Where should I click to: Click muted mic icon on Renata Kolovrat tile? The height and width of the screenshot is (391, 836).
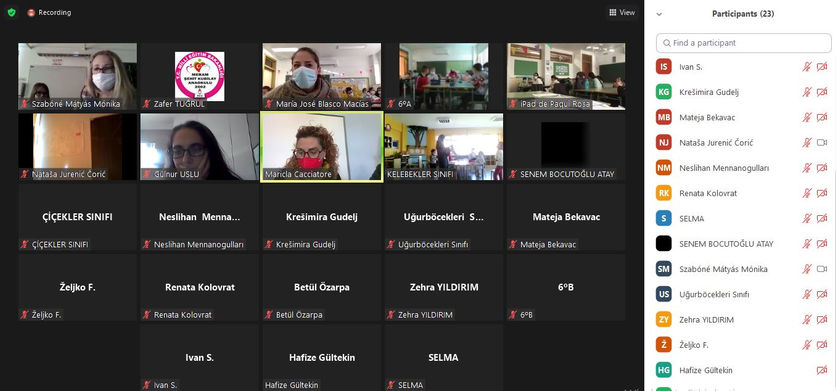tap(147, 315)
